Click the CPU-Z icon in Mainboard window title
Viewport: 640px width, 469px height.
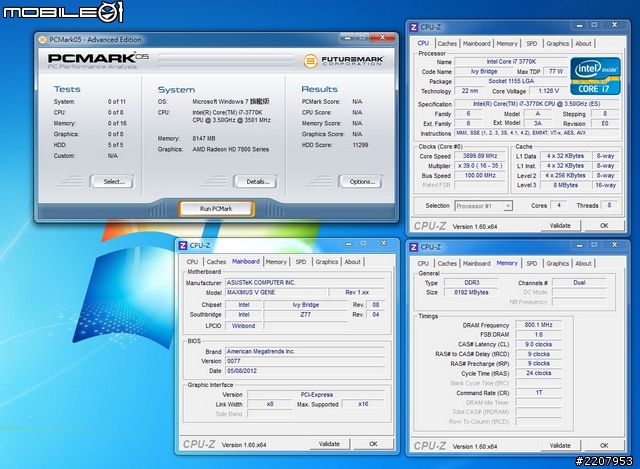coord(183,245)
